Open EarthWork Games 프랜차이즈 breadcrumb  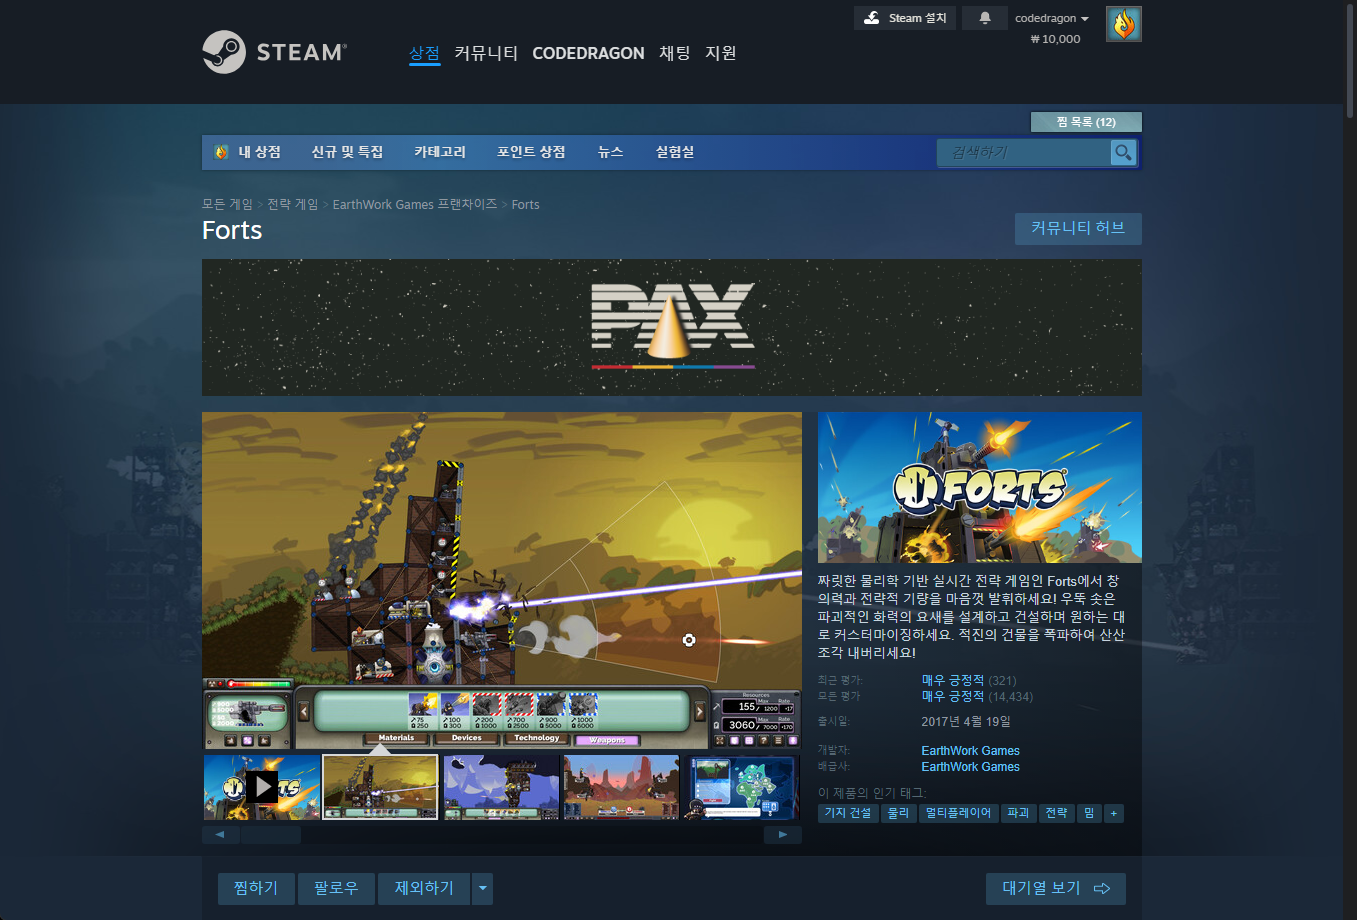[415, 204]
